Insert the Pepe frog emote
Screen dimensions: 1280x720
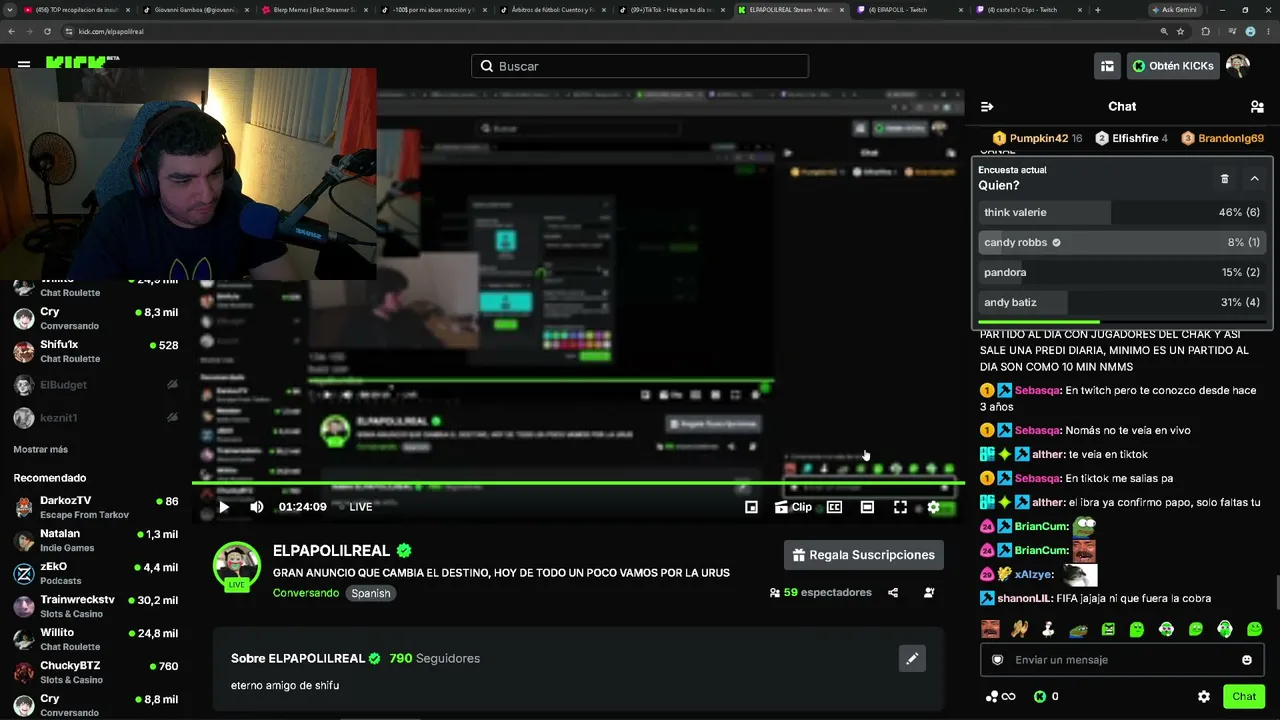tap(1078, 629)
